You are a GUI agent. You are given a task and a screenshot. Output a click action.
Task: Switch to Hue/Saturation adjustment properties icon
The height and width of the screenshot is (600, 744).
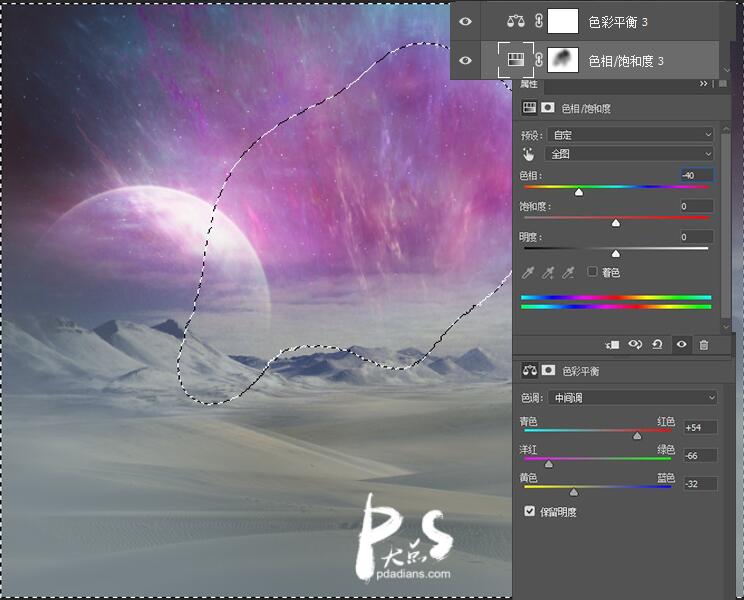coord(529,108)
